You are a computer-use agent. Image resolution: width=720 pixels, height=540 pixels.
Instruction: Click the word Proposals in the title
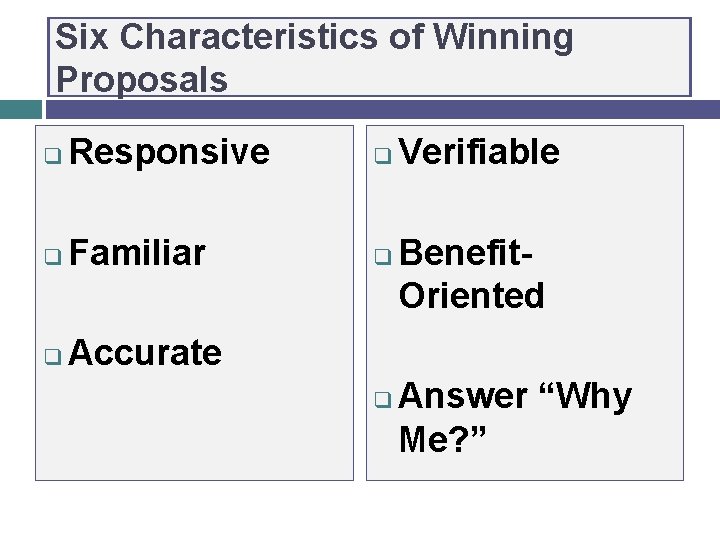(142, 80)
